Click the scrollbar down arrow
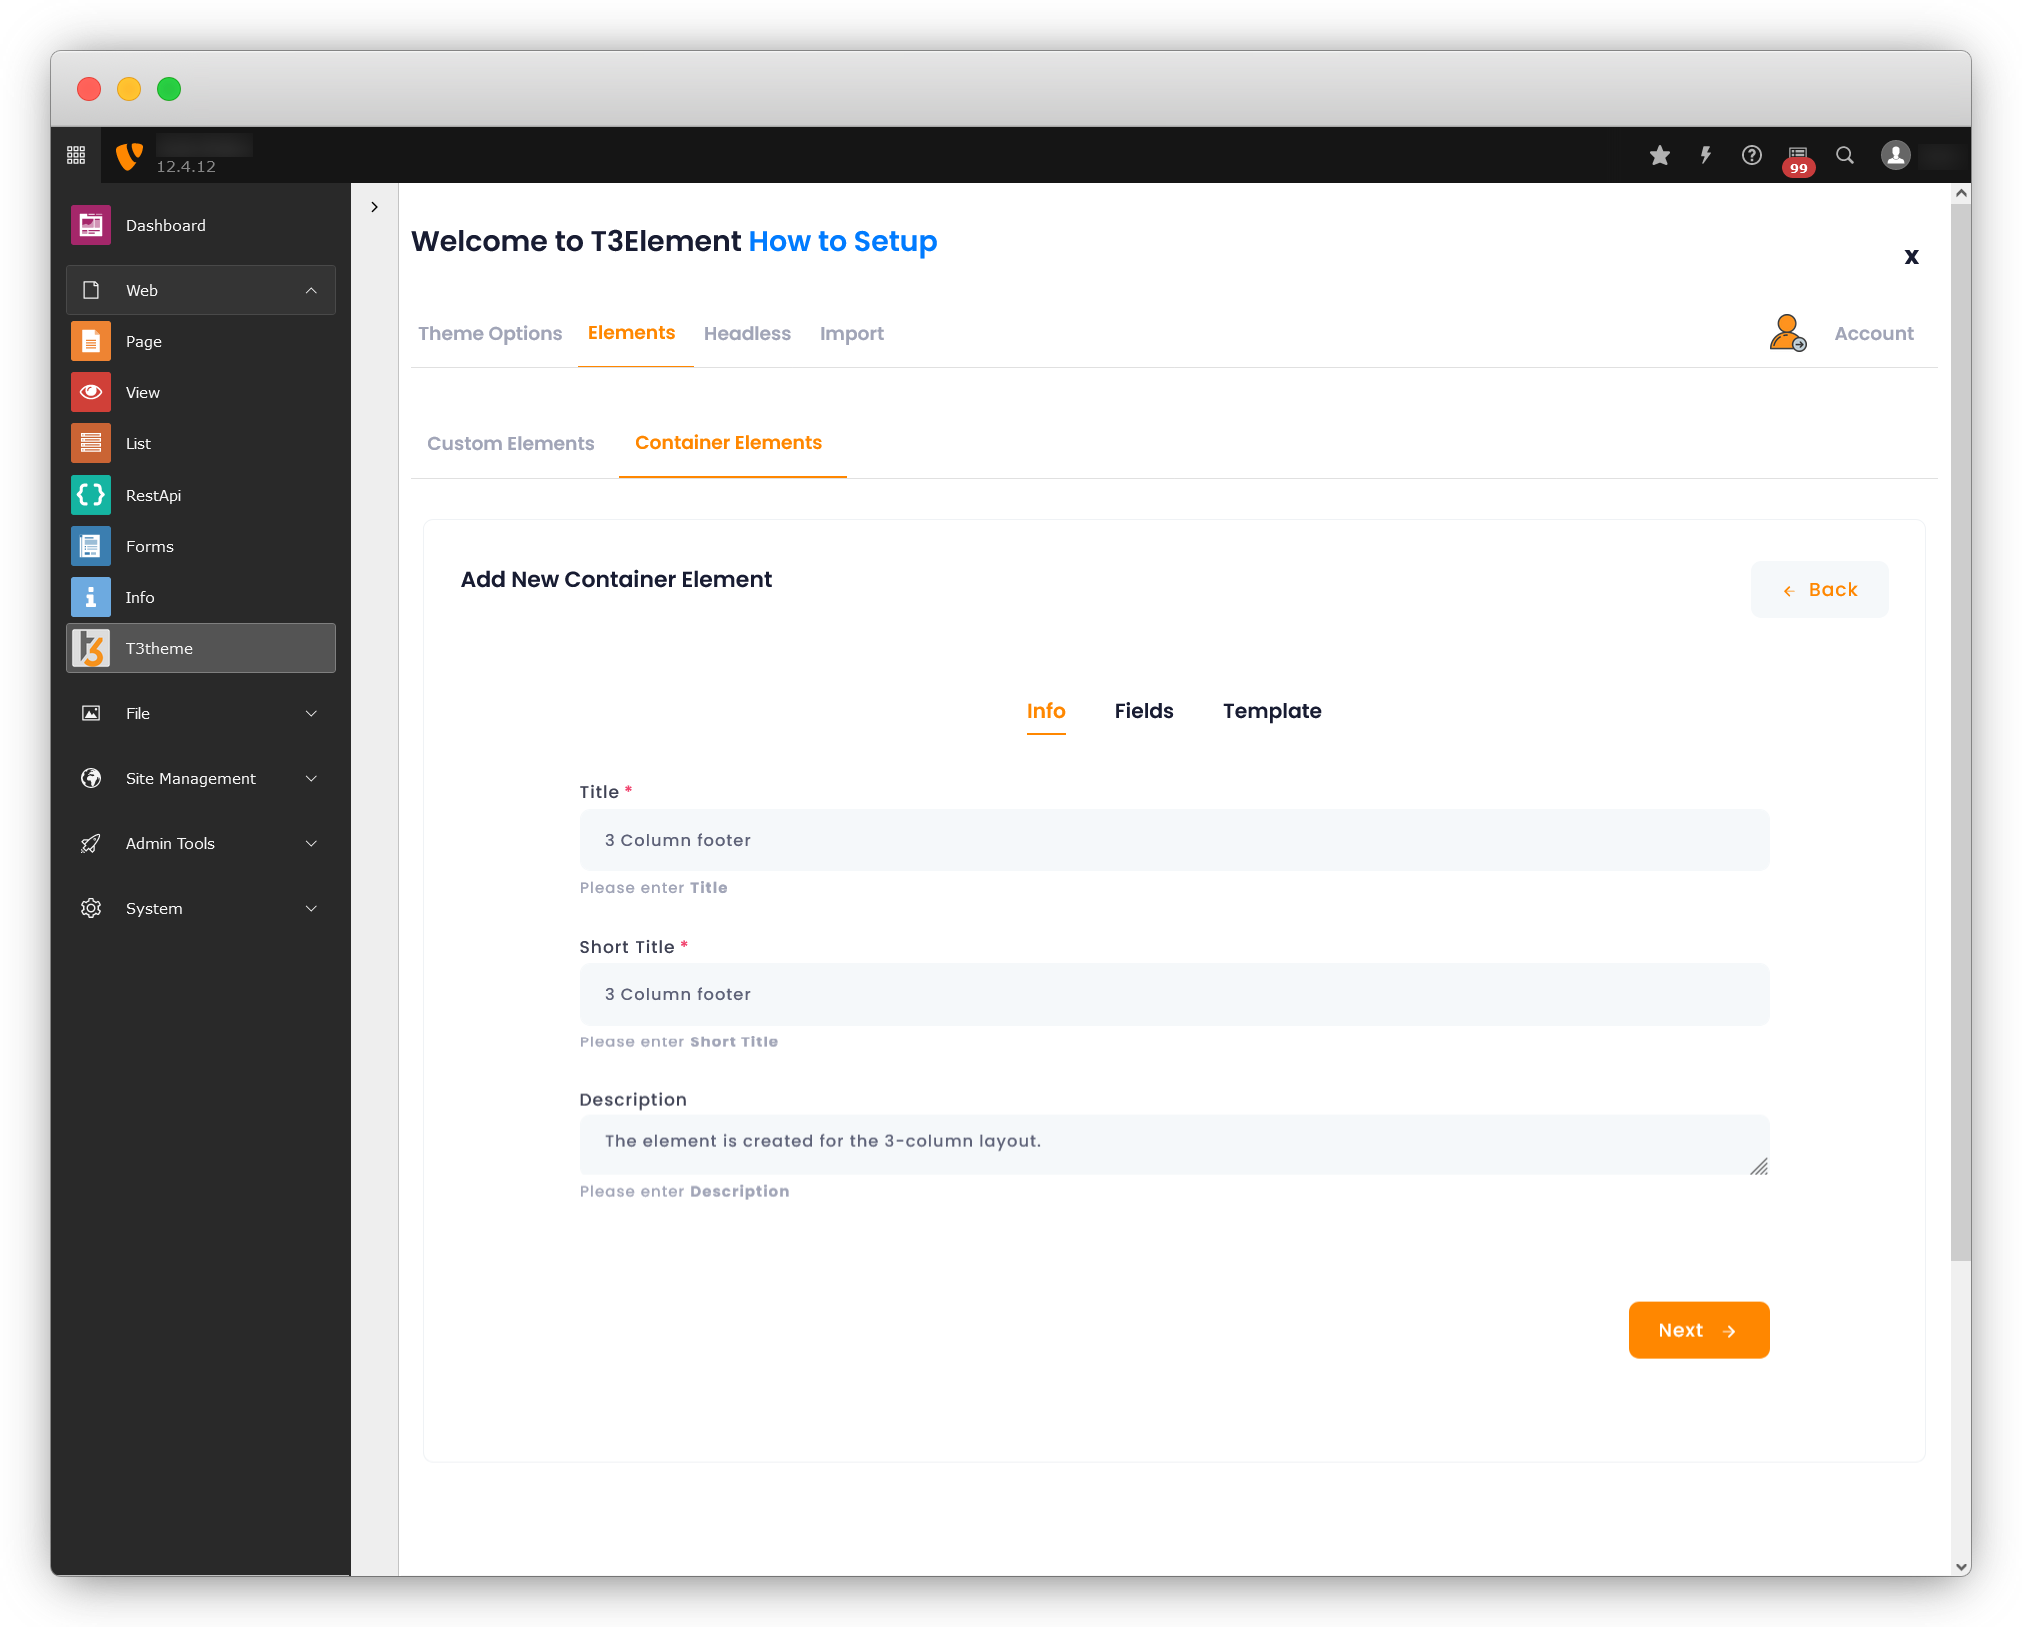2022x1627 pixels. click(1960, 1567)
